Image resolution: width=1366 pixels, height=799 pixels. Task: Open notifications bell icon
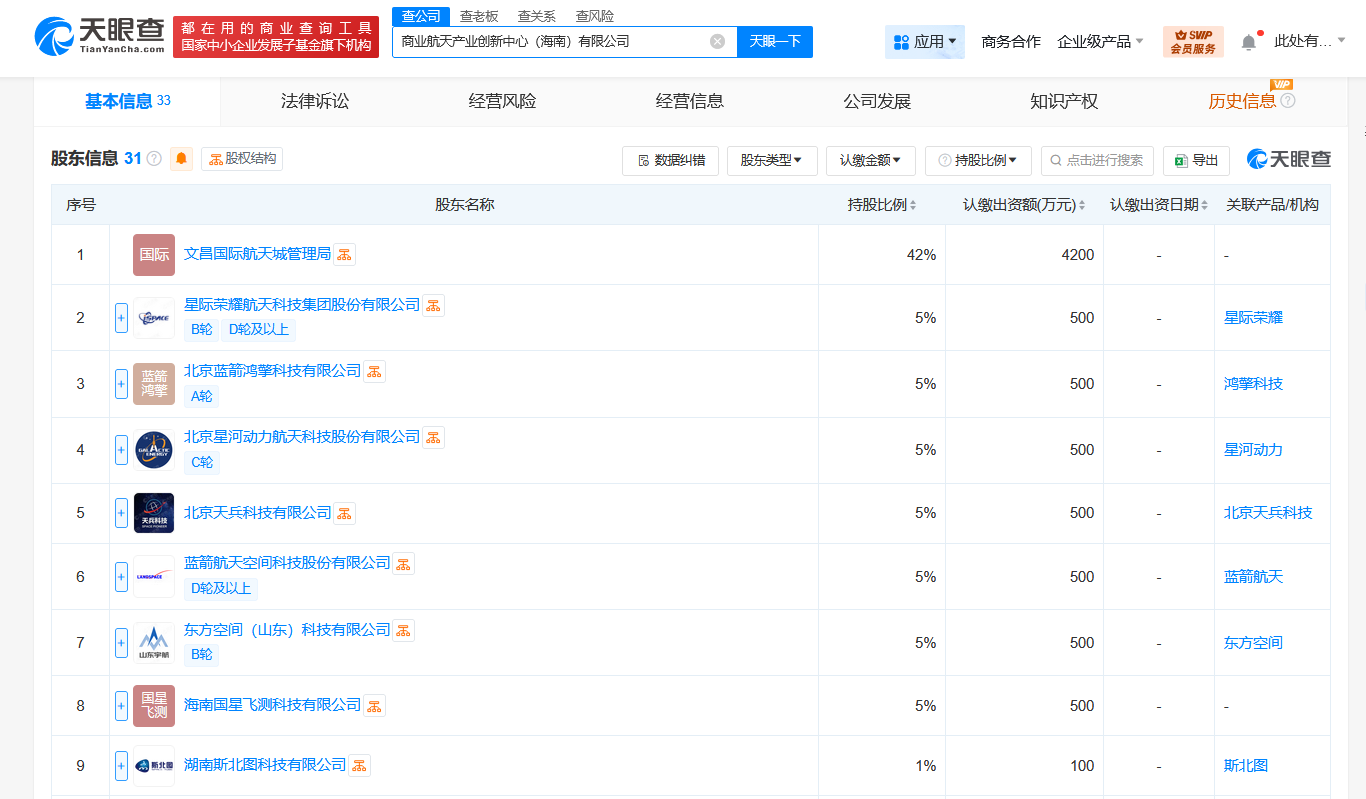pyautogui.click(x=1249, y=42)
